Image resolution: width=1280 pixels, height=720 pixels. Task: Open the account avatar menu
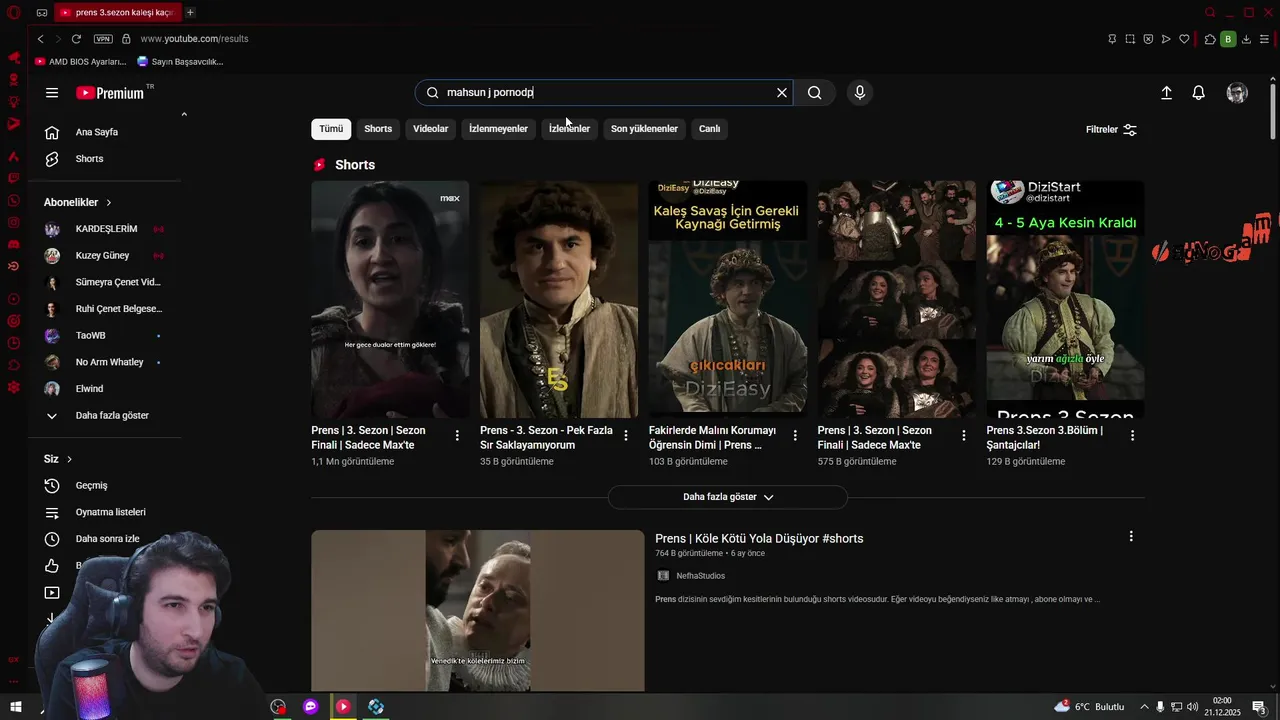(x=1237, y=93)
